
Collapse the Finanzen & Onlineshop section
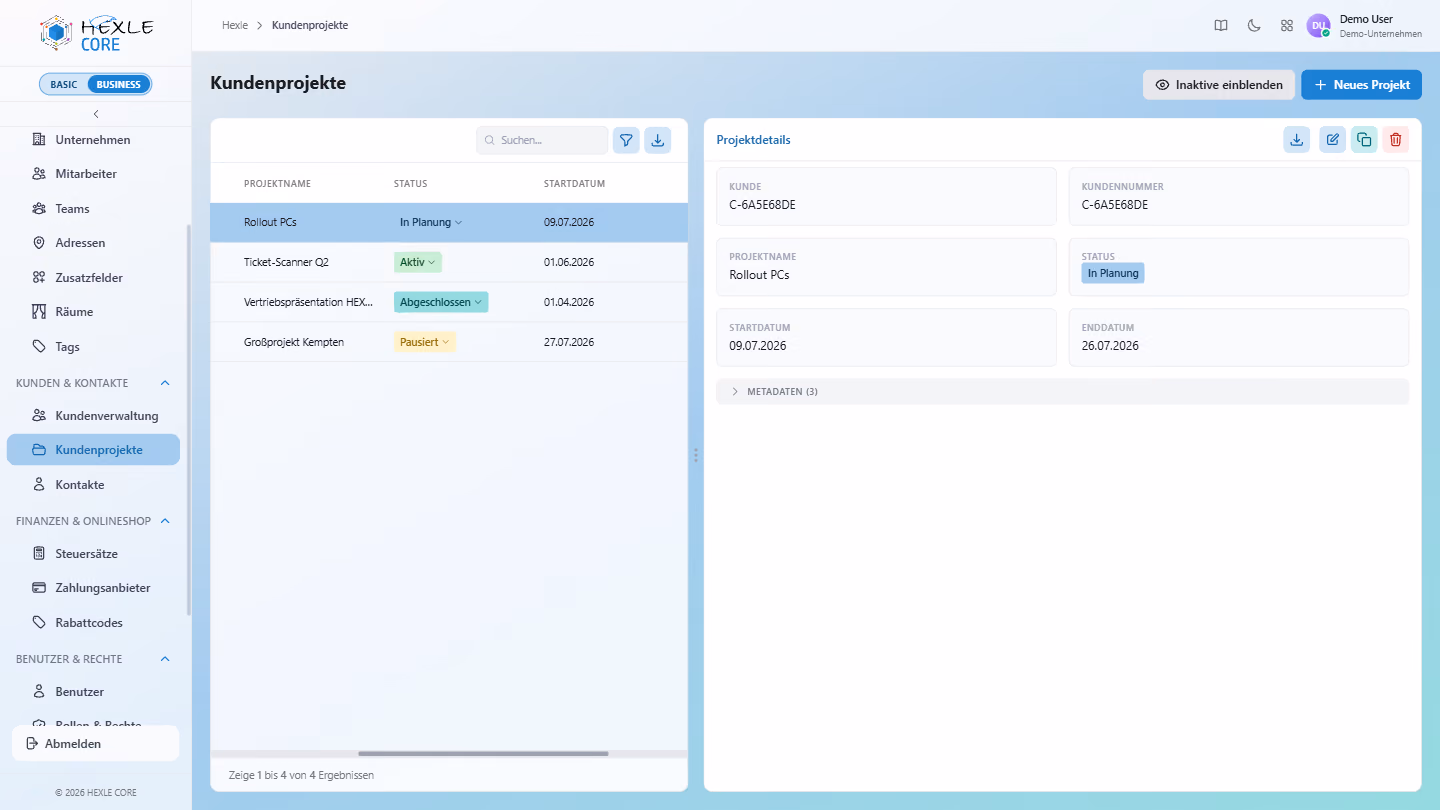[x=165, y=521]
